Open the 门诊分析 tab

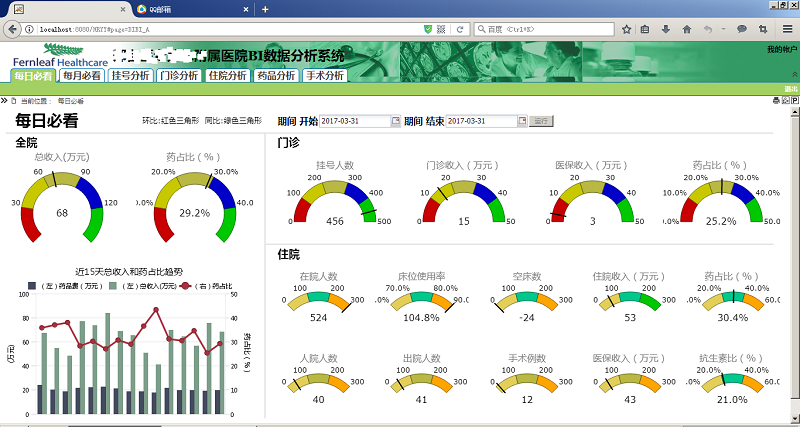pos(180,75)
